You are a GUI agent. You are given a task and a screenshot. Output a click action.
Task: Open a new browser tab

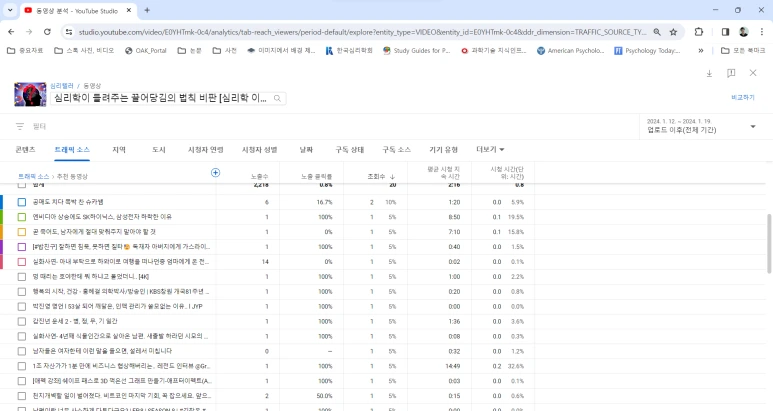[147, 10]
